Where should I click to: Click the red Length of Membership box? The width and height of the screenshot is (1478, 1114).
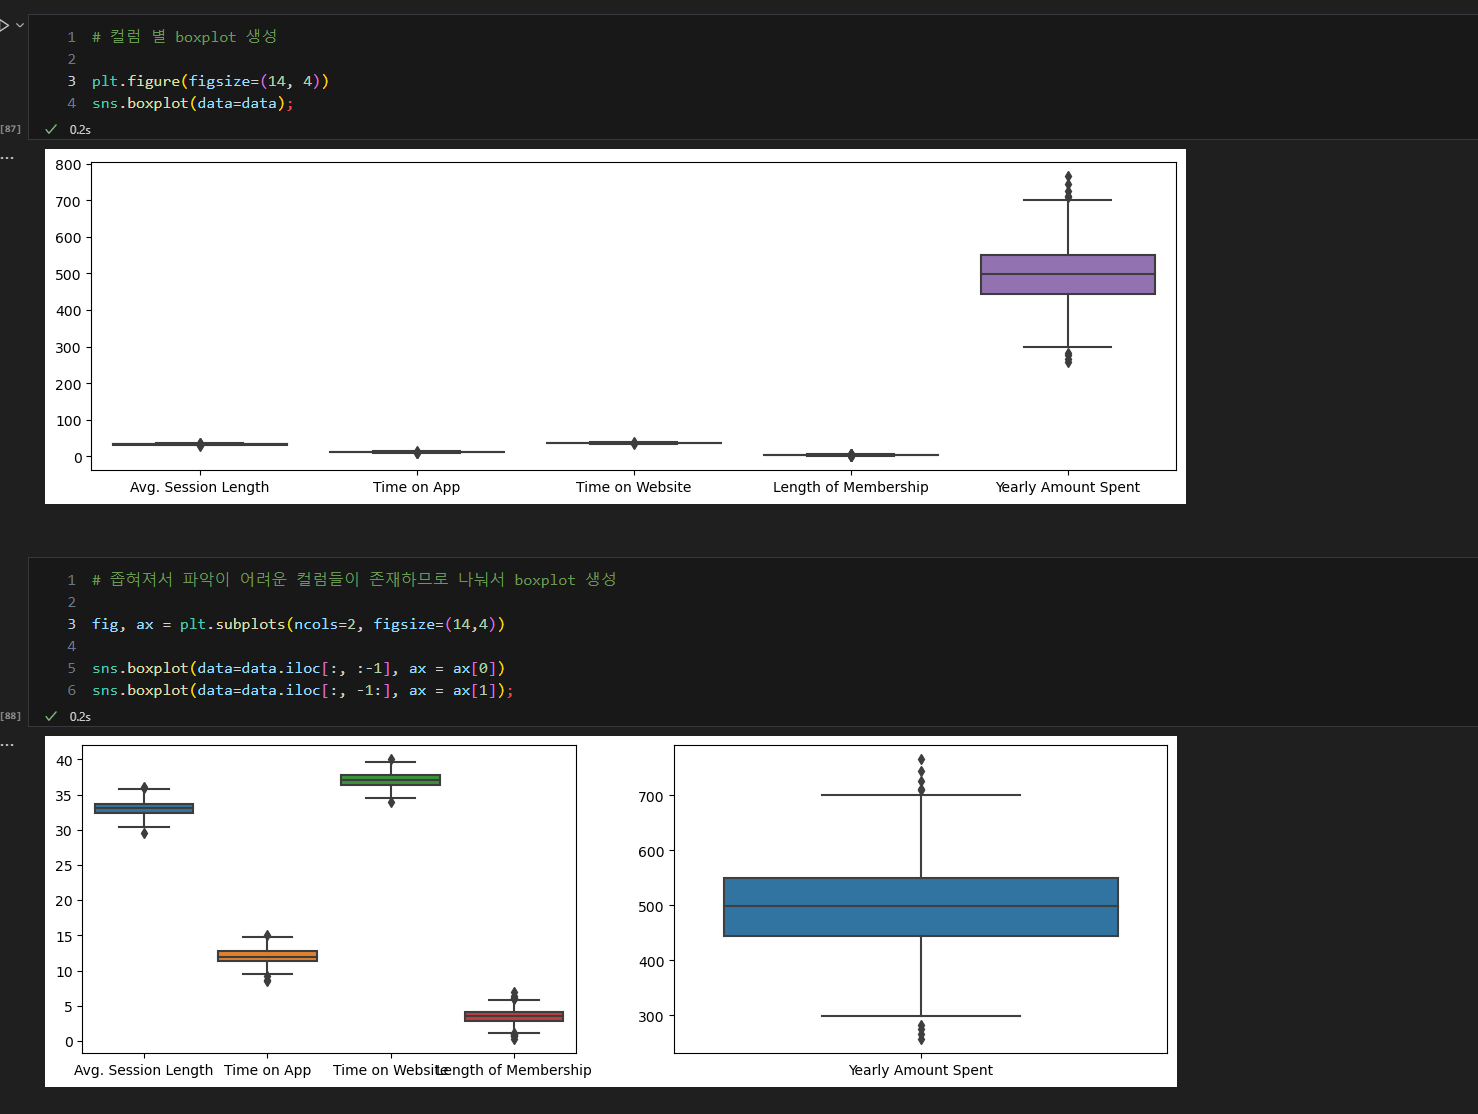coord(514,1016)
